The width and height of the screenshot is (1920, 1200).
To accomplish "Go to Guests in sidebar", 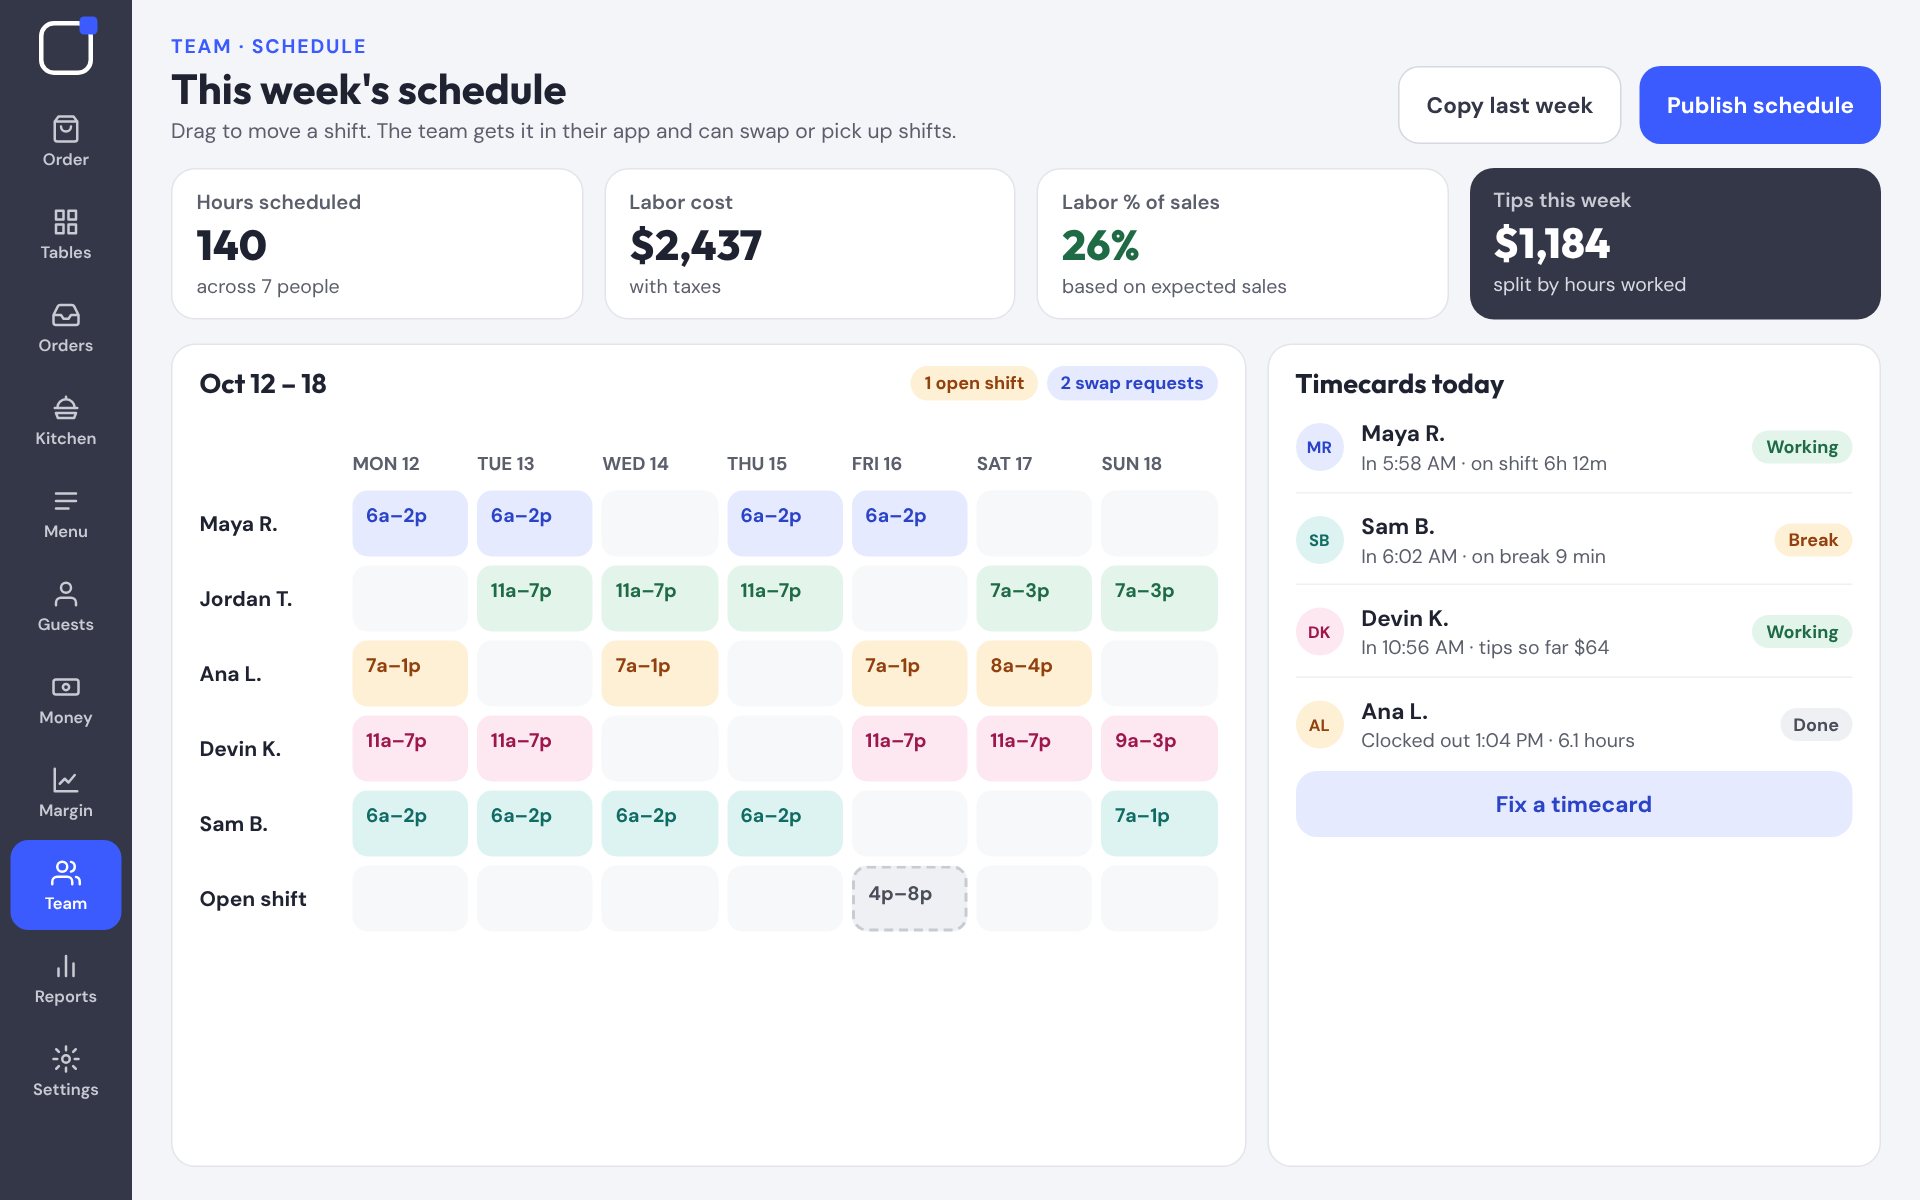I will point(66,606).
